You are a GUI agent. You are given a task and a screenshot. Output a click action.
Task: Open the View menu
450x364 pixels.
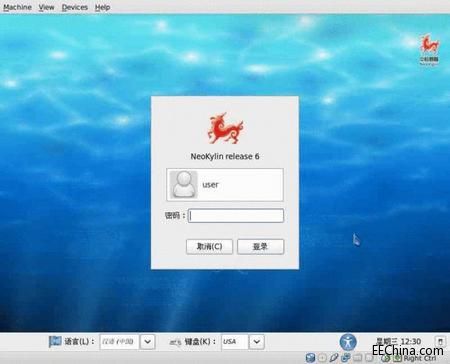(x=46, y=7)
